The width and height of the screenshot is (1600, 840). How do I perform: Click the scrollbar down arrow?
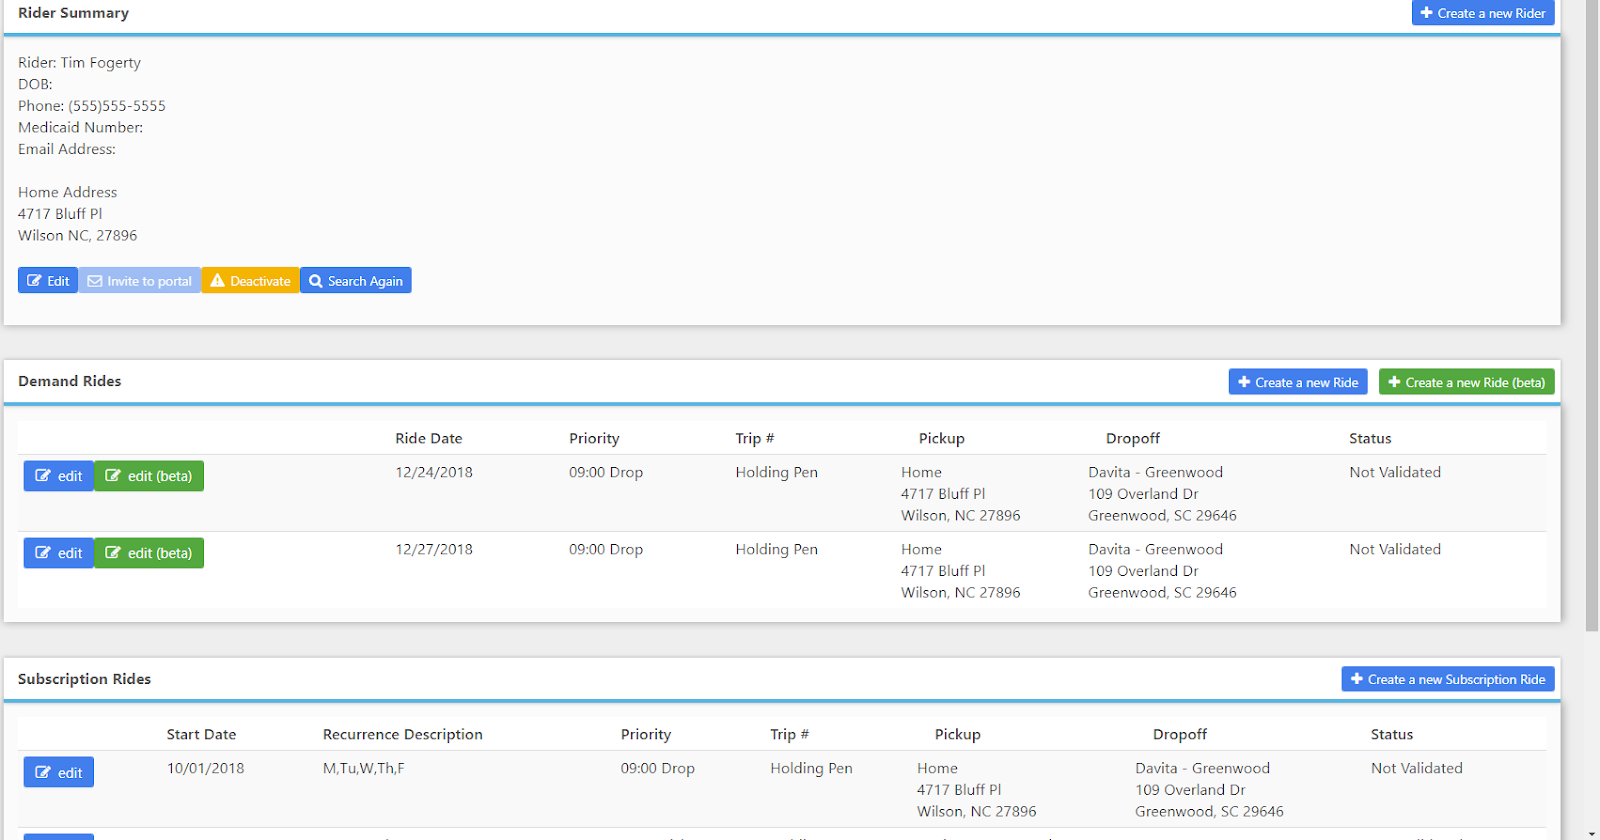pyautogui.click(x=1592, y=832)
